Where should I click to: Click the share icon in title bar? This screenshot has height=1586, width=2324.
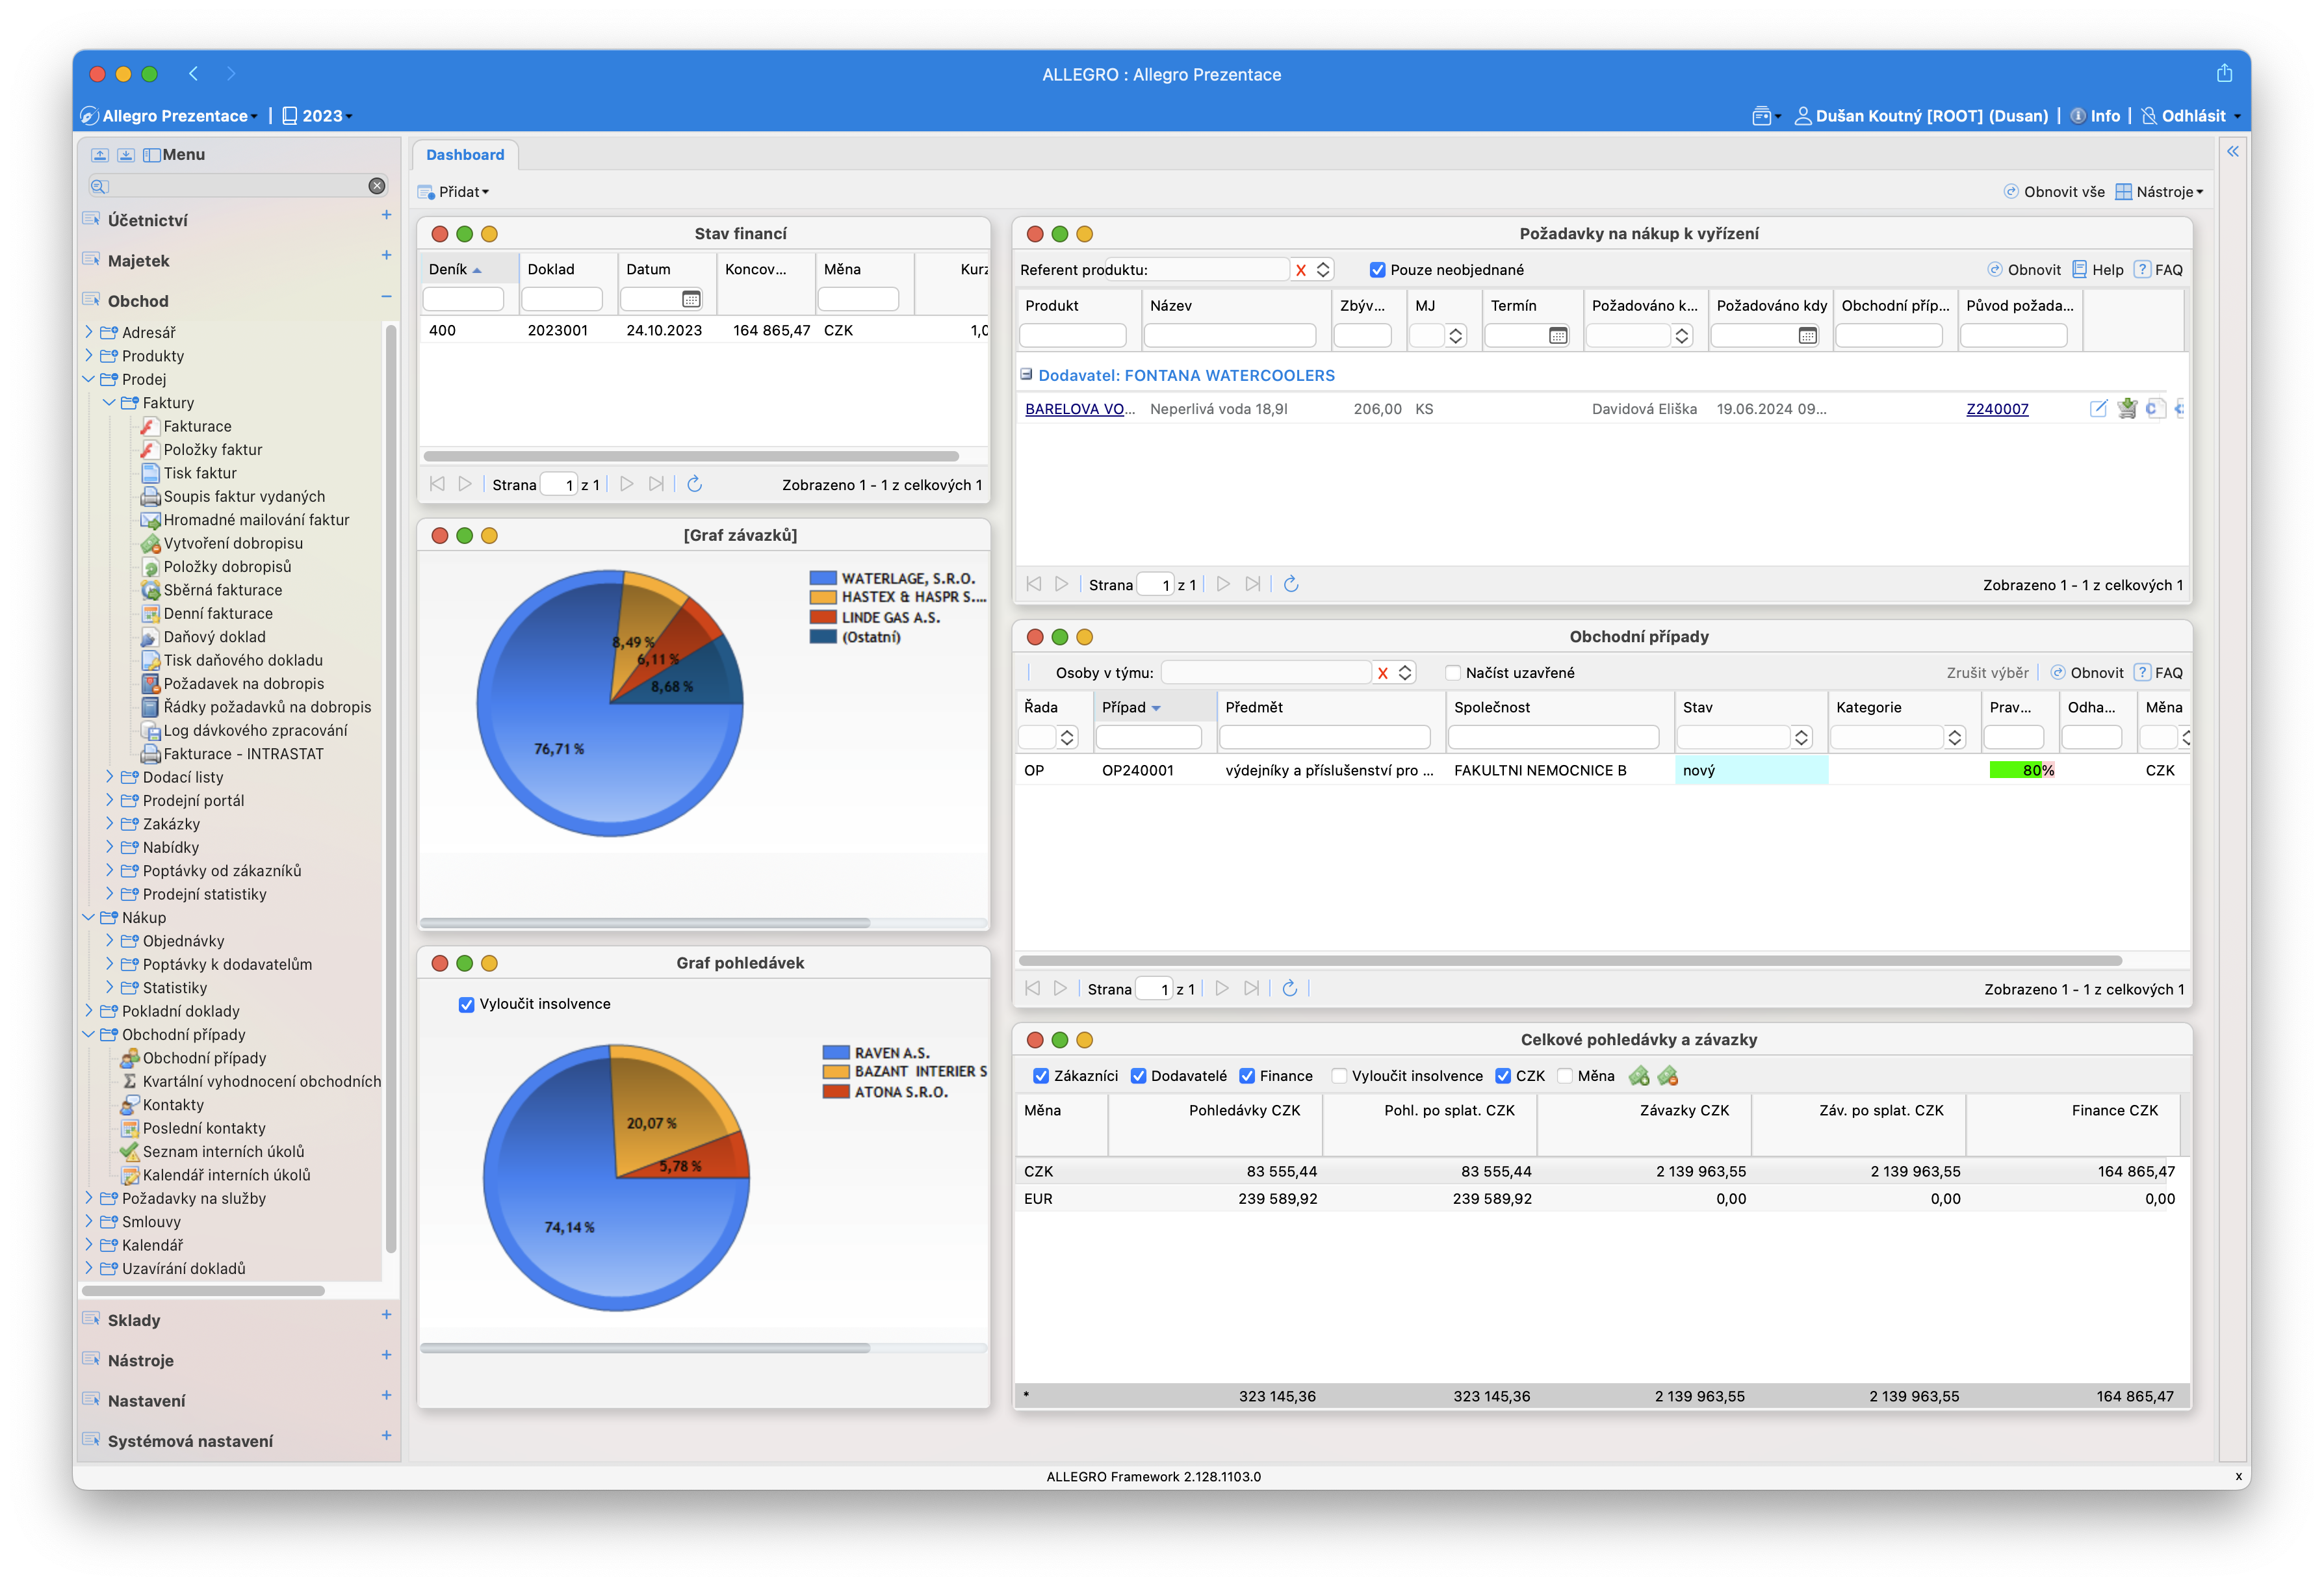[x=2224, y=74]
